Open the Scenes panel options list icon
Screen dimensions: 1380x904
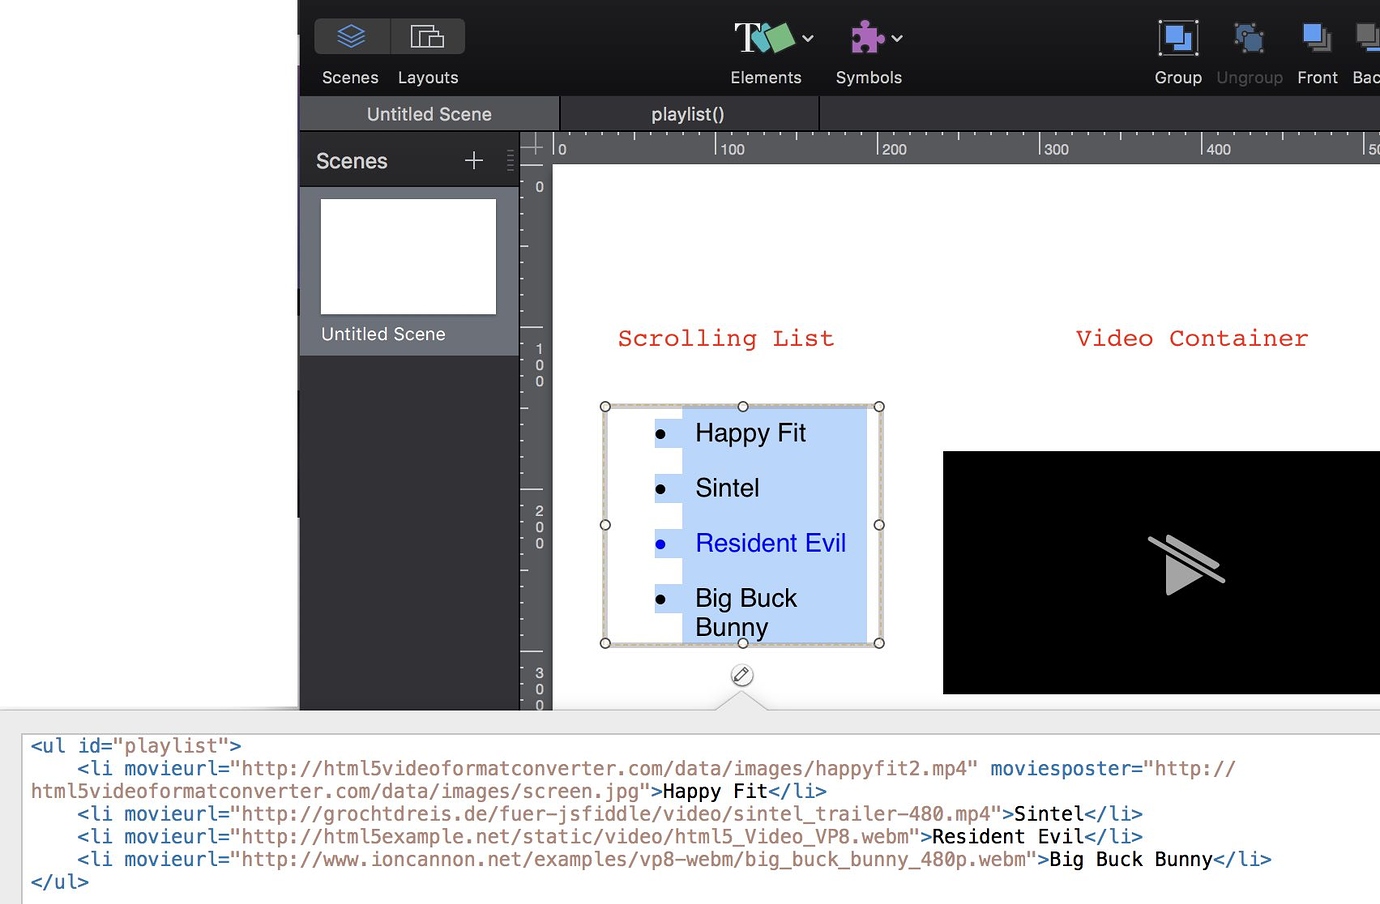[508, 161]
